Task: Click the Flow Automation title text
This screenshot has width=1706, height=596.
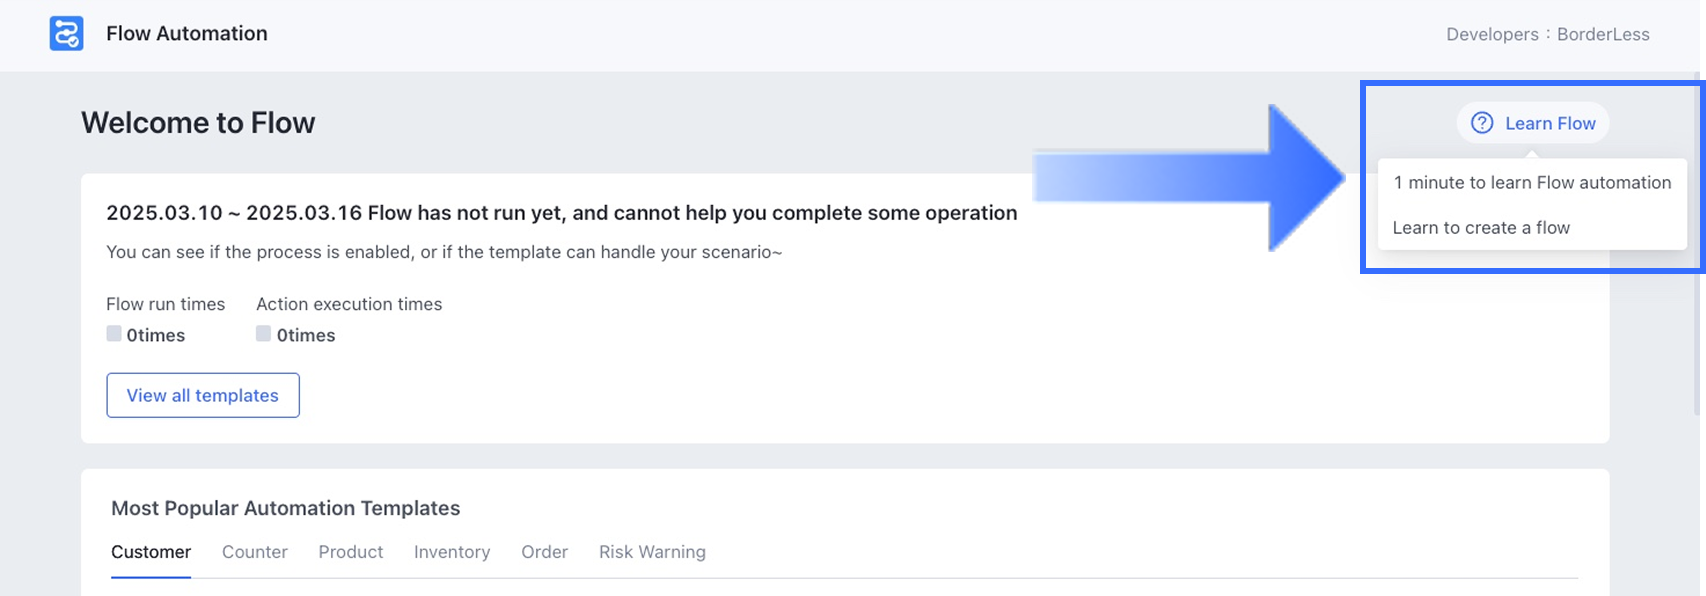Action: click(187, 33)
